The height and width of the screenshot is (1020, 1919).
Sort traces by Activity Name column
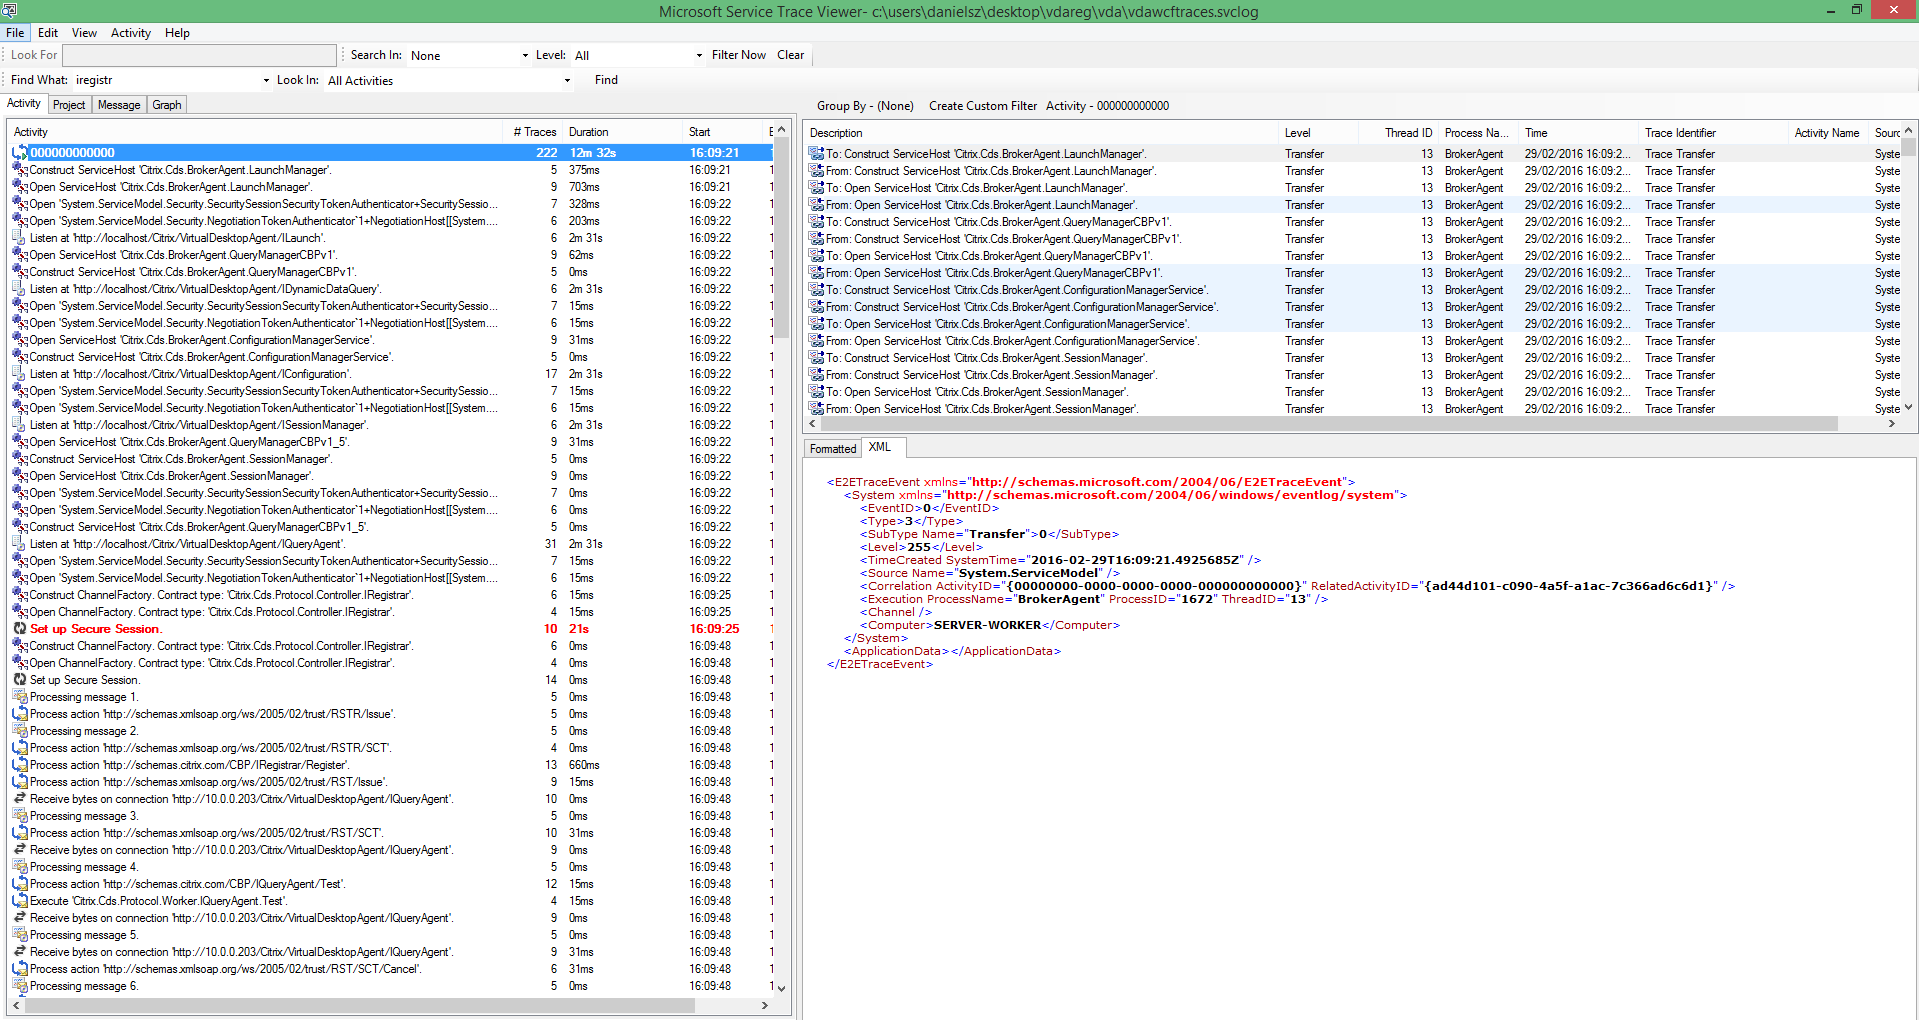1828,133
